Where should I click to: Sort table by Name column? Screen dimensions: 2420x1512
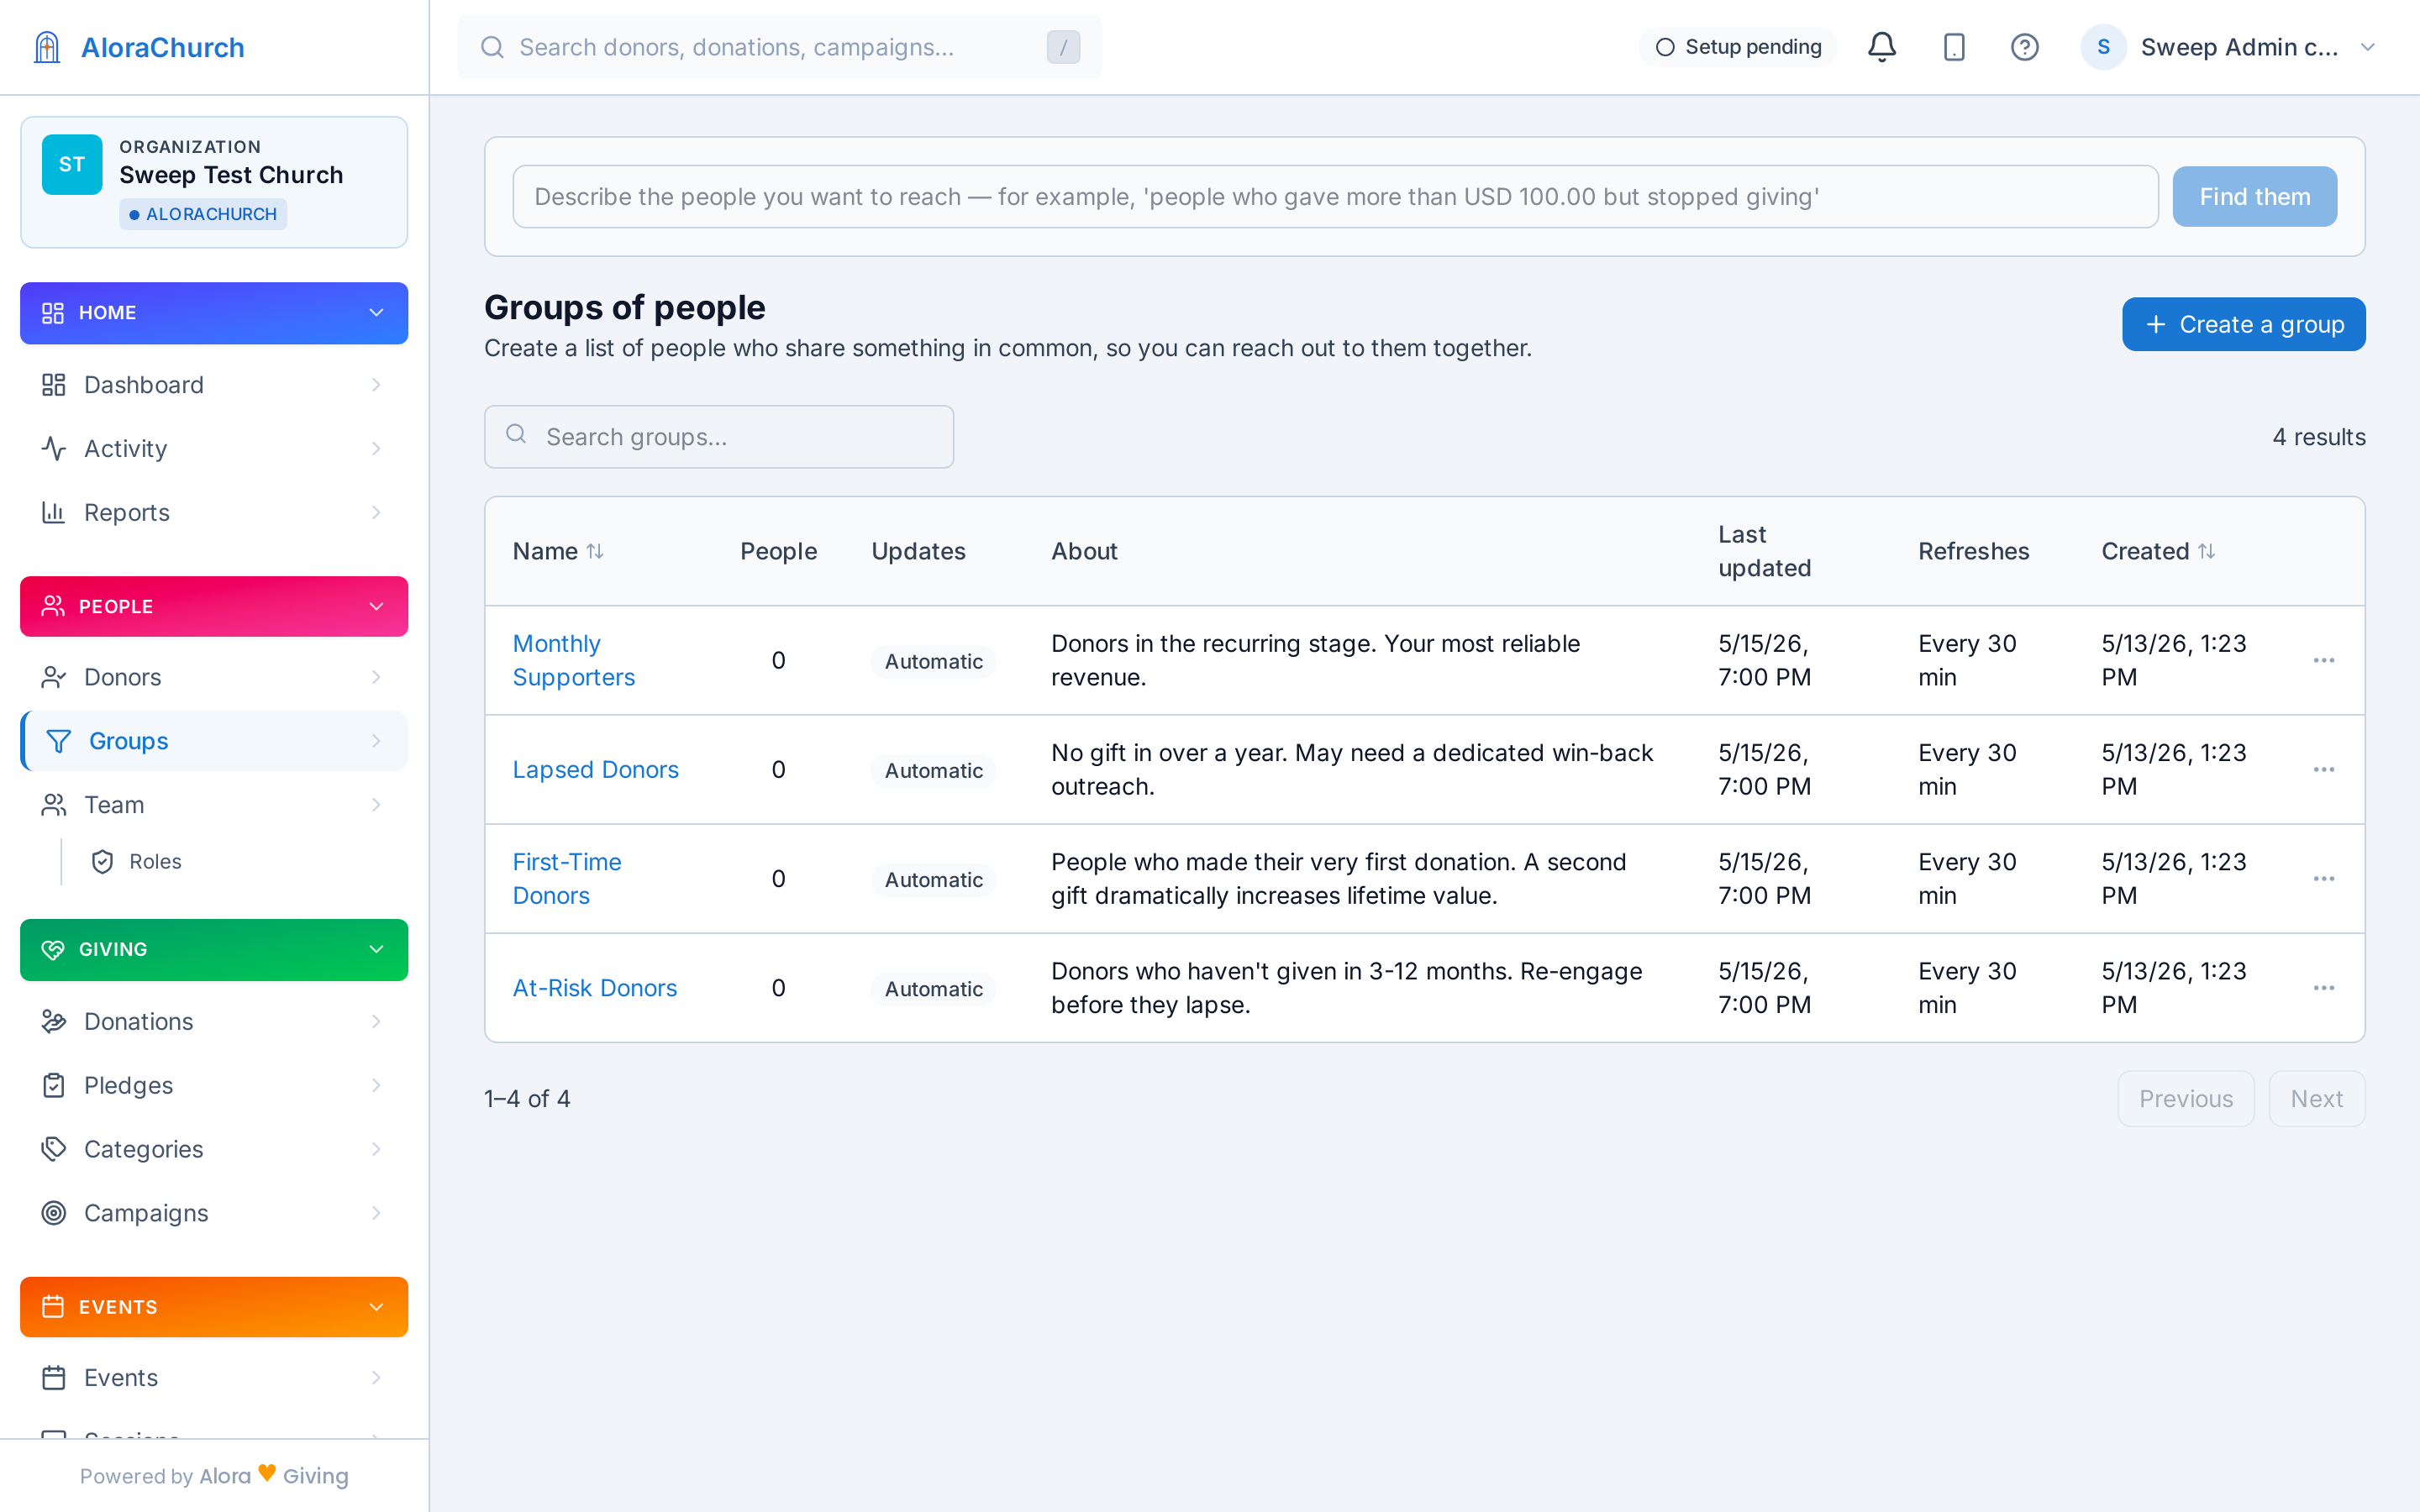pyautogui.click(x=558, y=551)
